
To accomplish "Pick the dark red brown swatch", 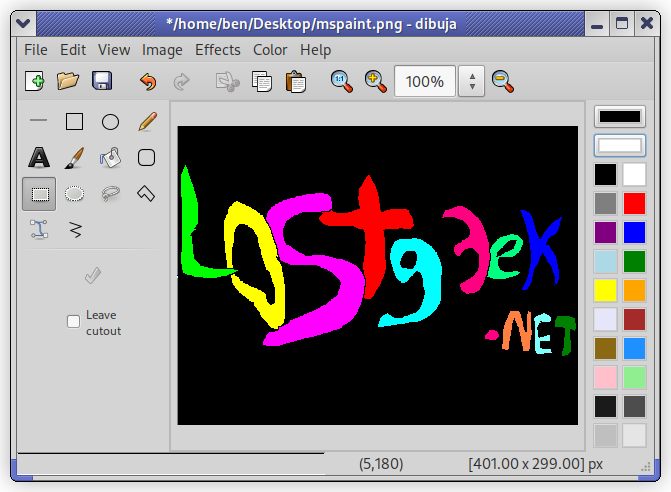I will click(634, 319).
